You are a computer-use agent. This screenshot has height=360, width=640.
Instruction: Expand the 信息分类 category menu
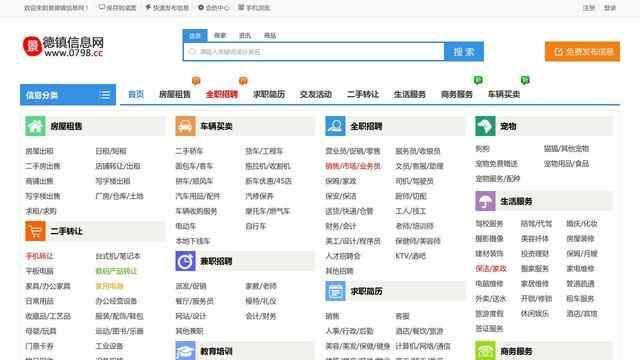point(68,95)
